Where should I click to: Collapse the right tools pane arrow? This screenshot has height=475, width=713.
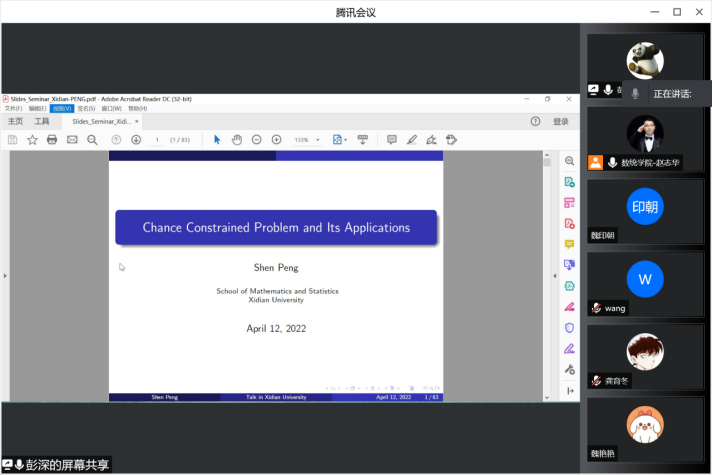[x=554, y=275]
